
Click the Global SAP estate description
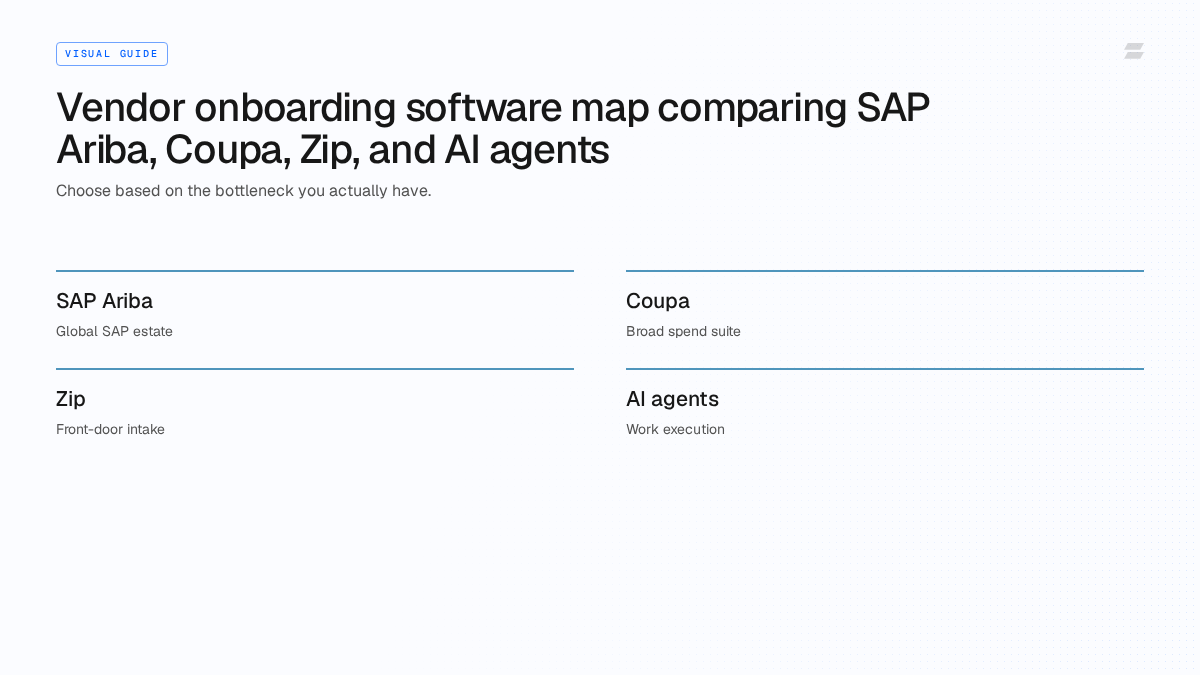(x=114, y=331)
